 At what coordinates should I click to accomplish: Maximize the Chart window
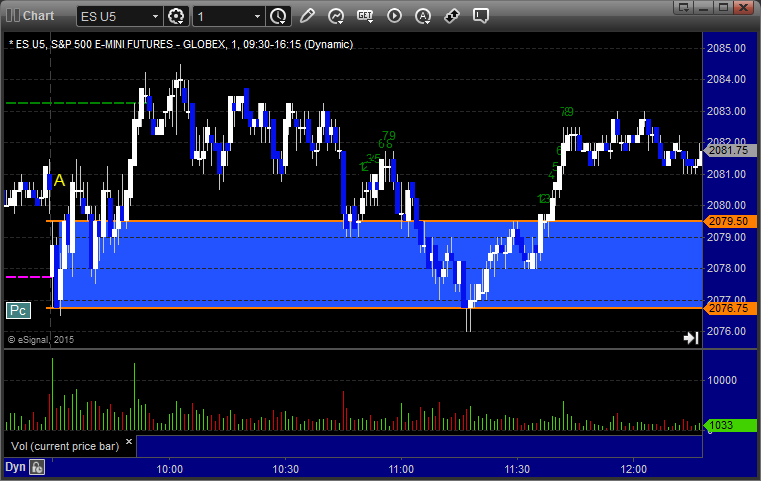tap(724, 7)
